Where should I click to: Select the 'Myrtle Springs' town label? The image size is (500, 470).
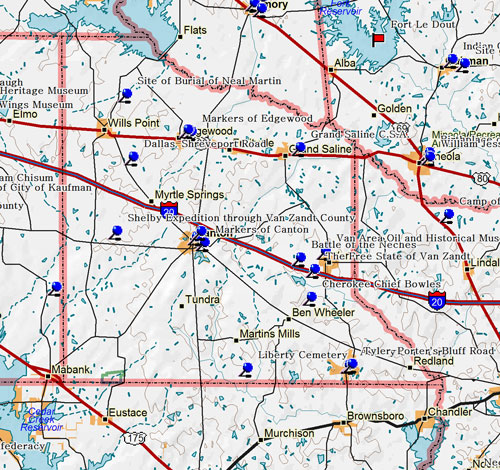(189, 194)
